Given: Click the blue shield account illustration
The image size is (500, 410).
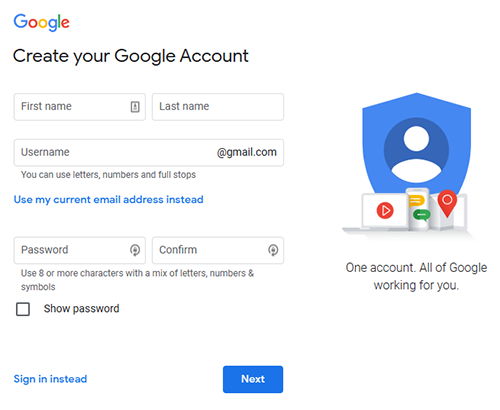Looking at the screenshot, I should (416, 143).
